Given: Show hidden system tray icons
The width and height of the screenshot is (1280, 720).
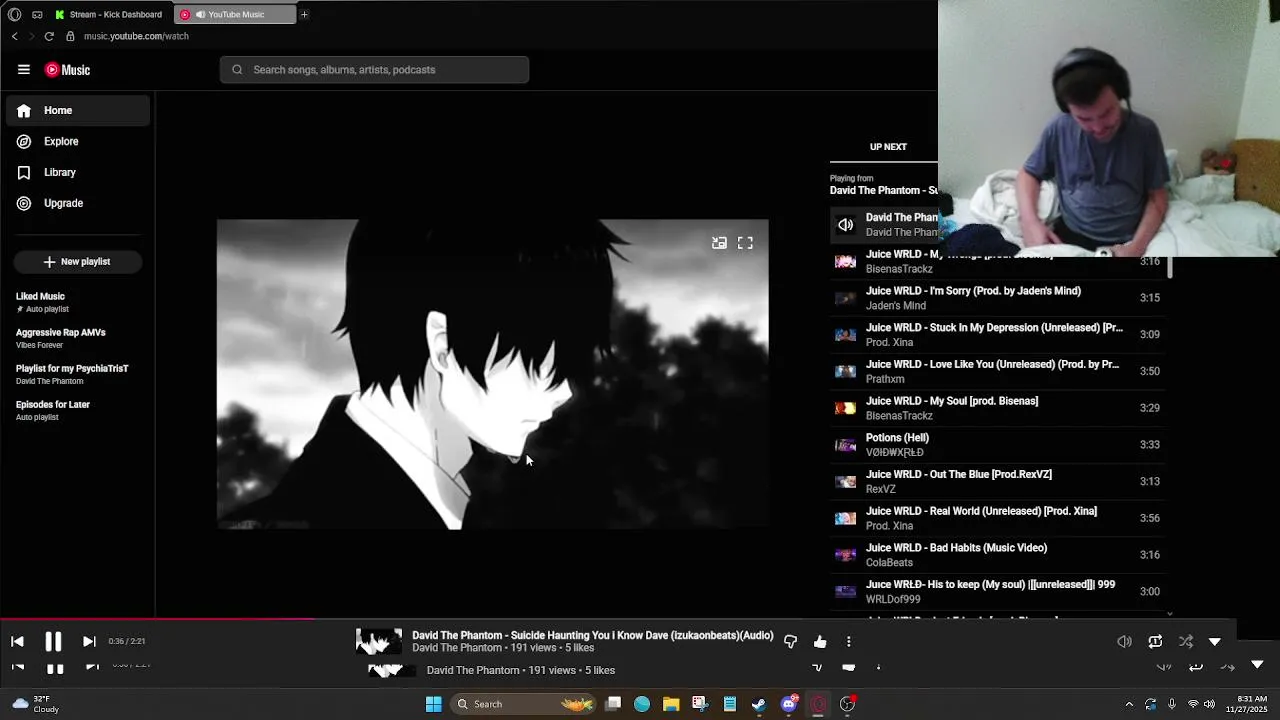Looking at the screenshot, I should (x=1129, y=704).
